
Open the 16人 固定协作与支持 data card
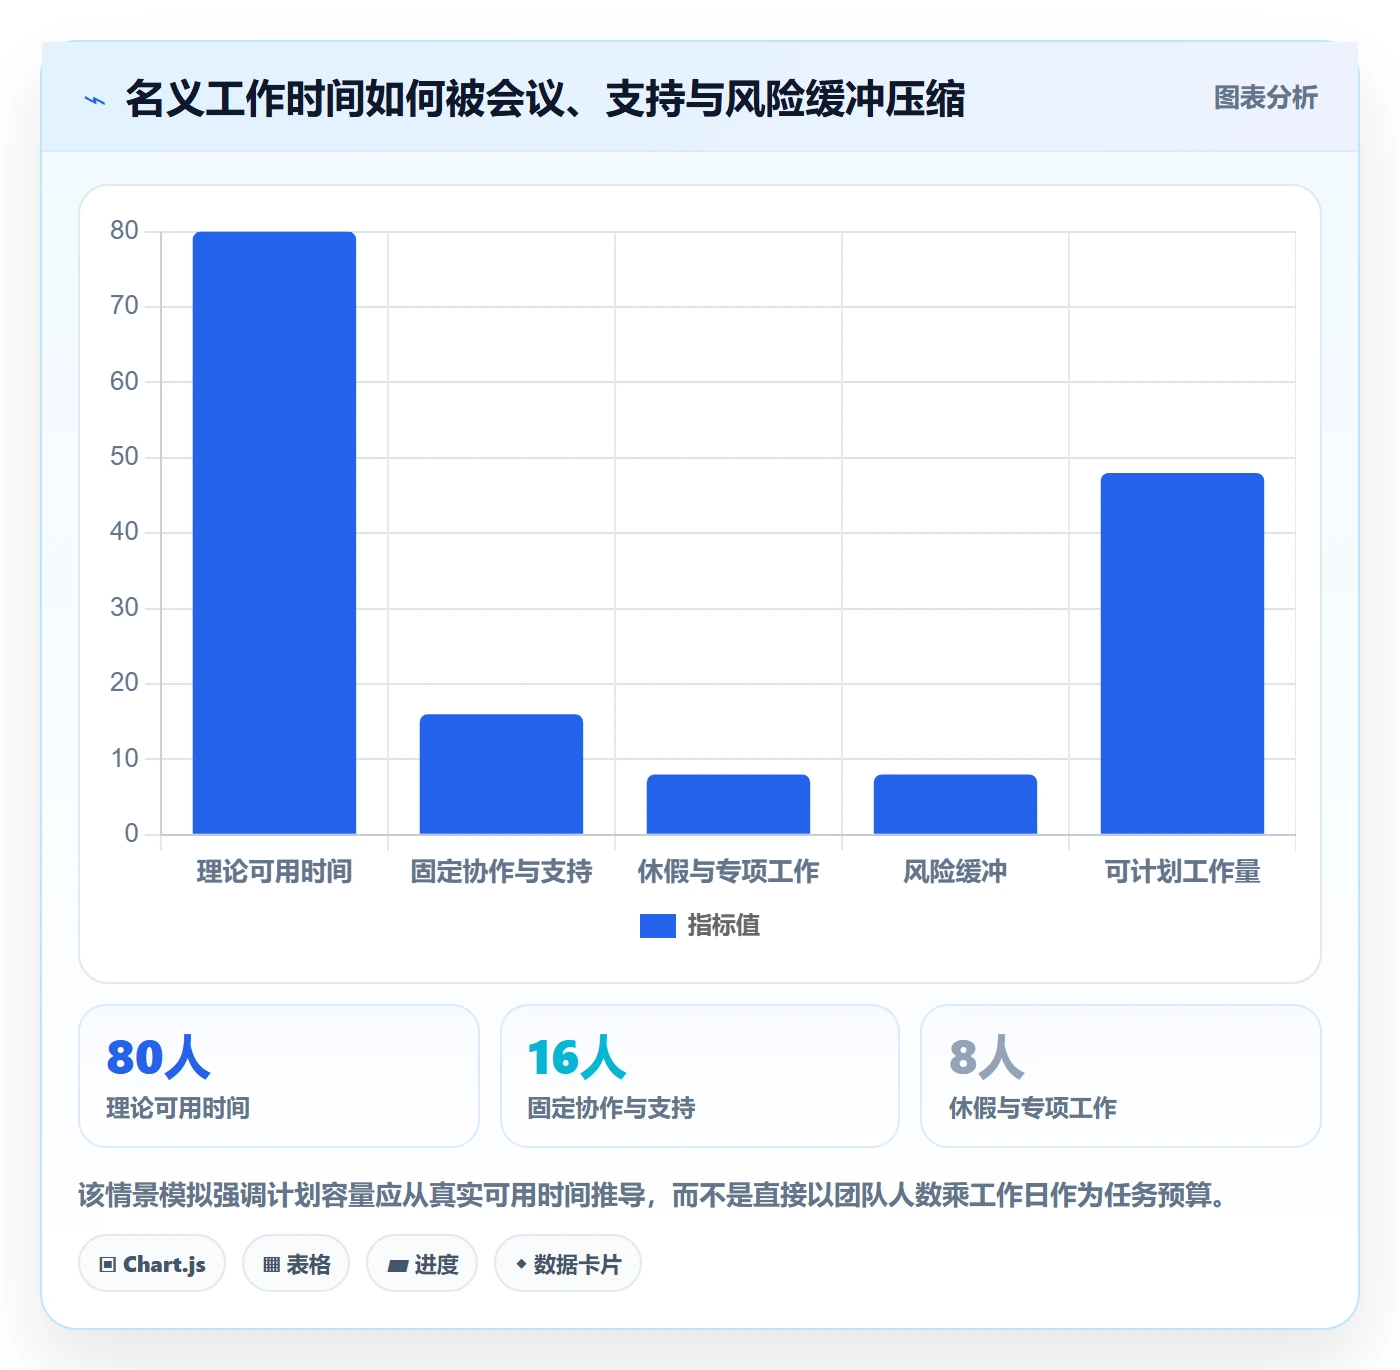pos(700,1076)
